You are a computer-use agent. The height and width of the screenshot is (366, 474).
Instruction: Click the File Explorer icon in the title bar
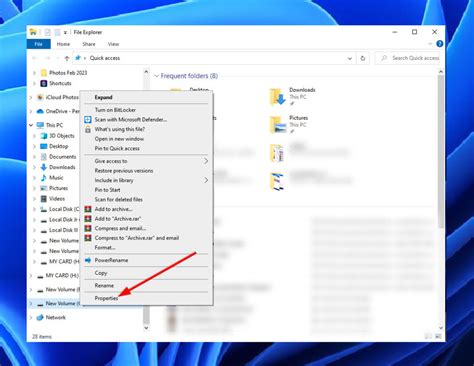pos(33,32)
